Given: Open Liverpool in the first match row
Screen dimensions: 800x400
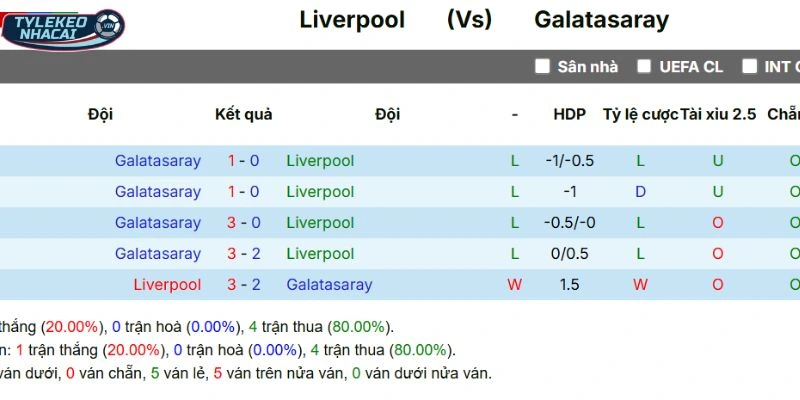Looking at the screenshot, I should pos(320,161).
